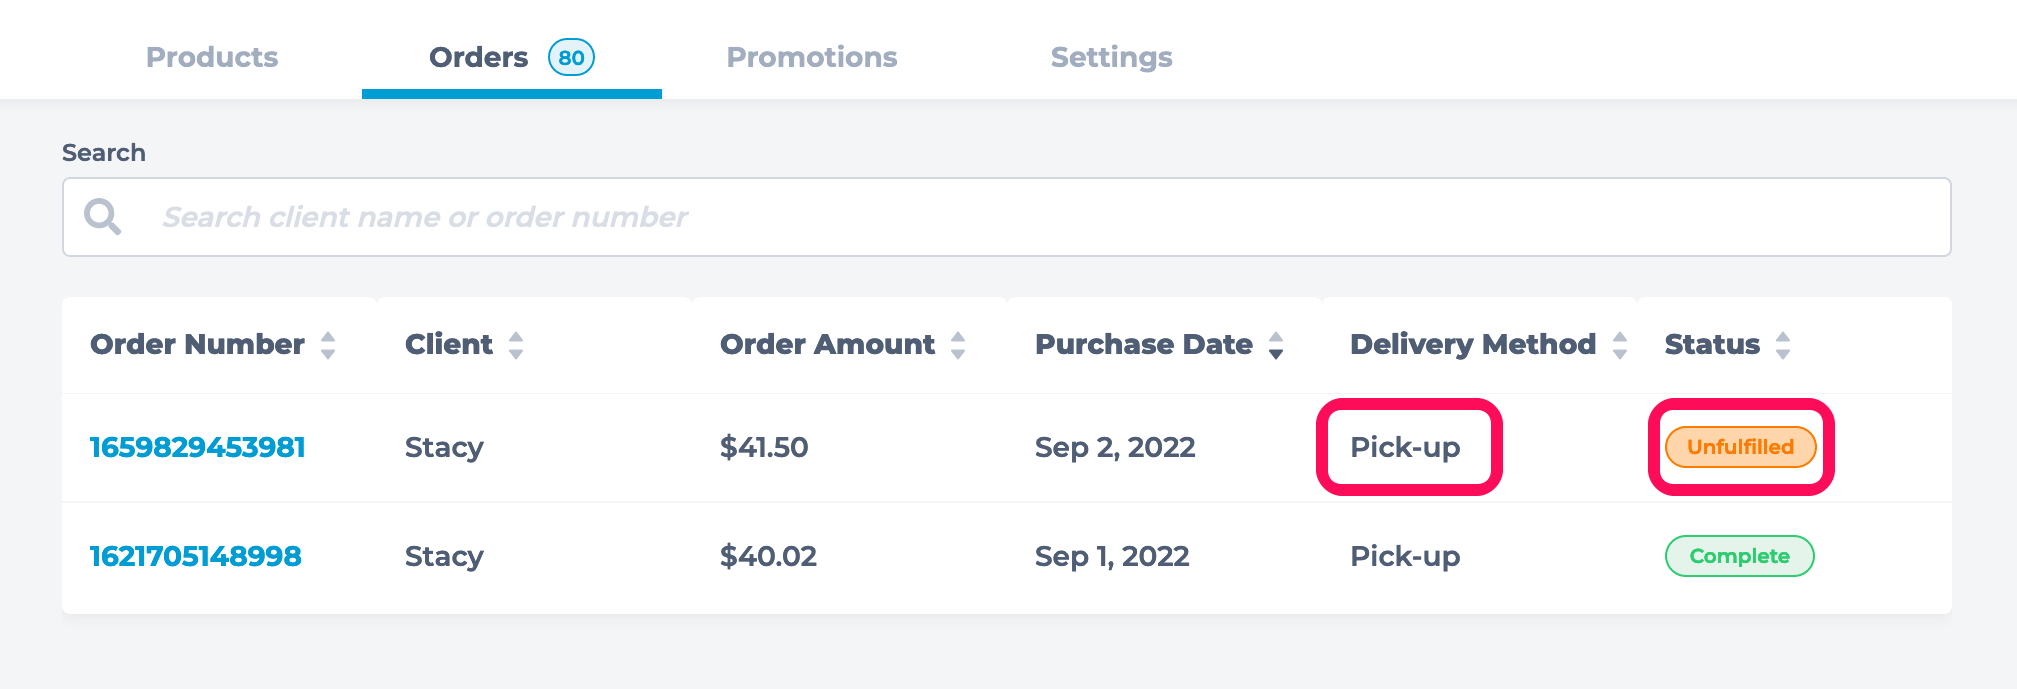Focus the client name search field
Screen dimensions: 2017x689
[x=1007, y=217]
